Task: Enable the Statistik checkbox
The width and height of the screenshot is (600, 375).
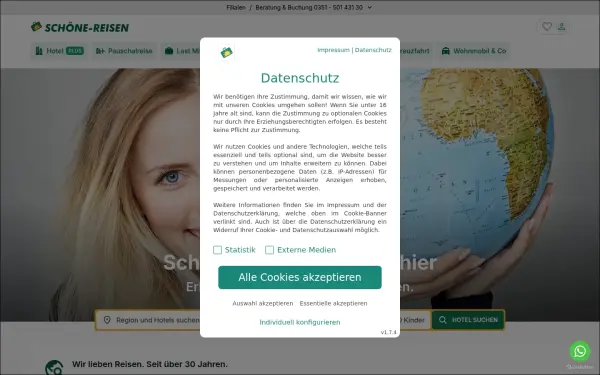Action: tap(217, 250)
